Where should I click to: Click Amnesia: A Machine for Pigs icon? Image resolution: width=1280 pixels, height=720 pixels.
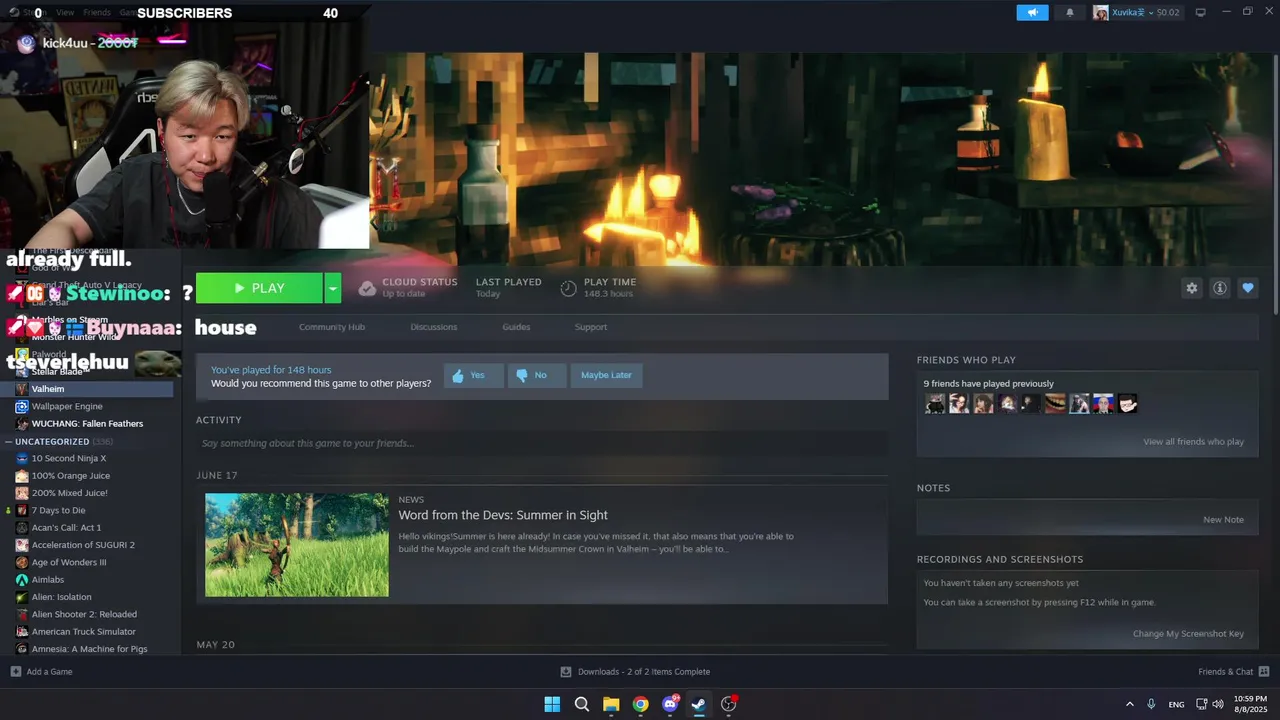point(22,649)
